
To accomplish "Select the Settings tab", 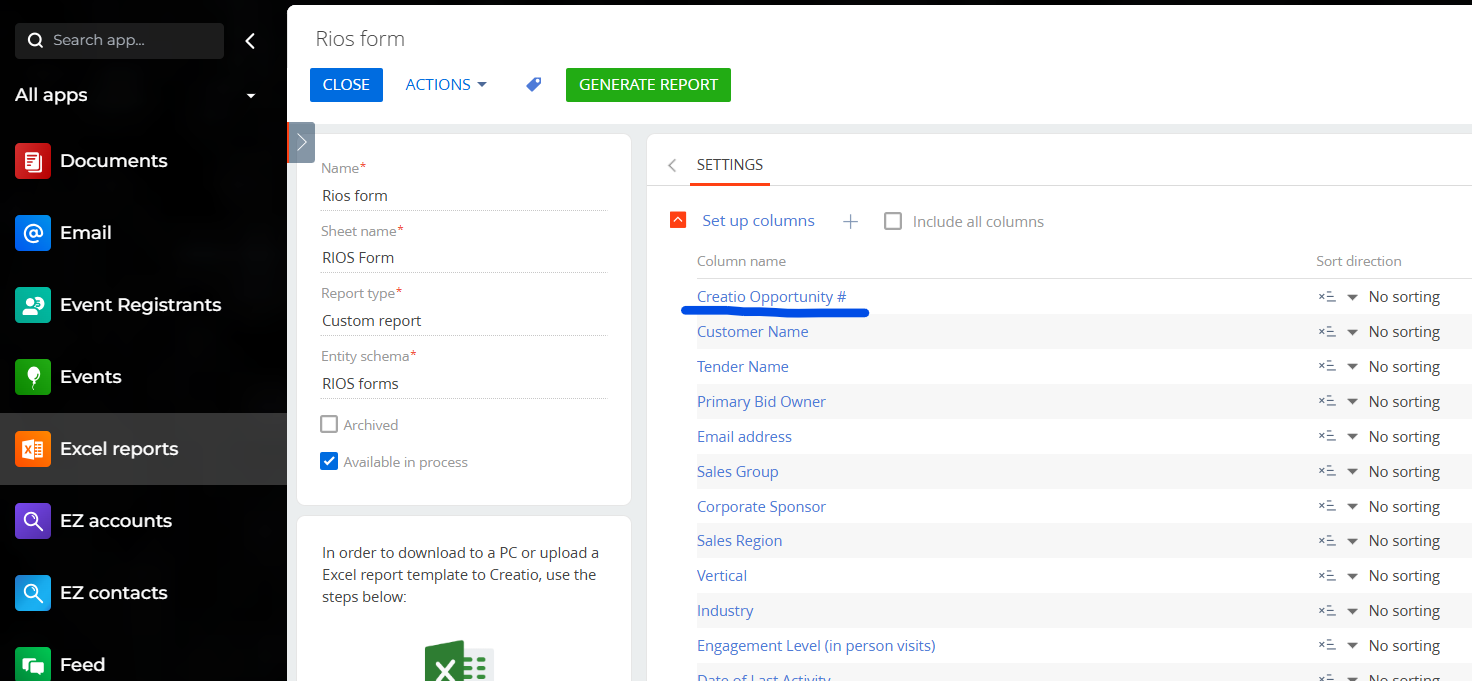I will tap(729, 165).
